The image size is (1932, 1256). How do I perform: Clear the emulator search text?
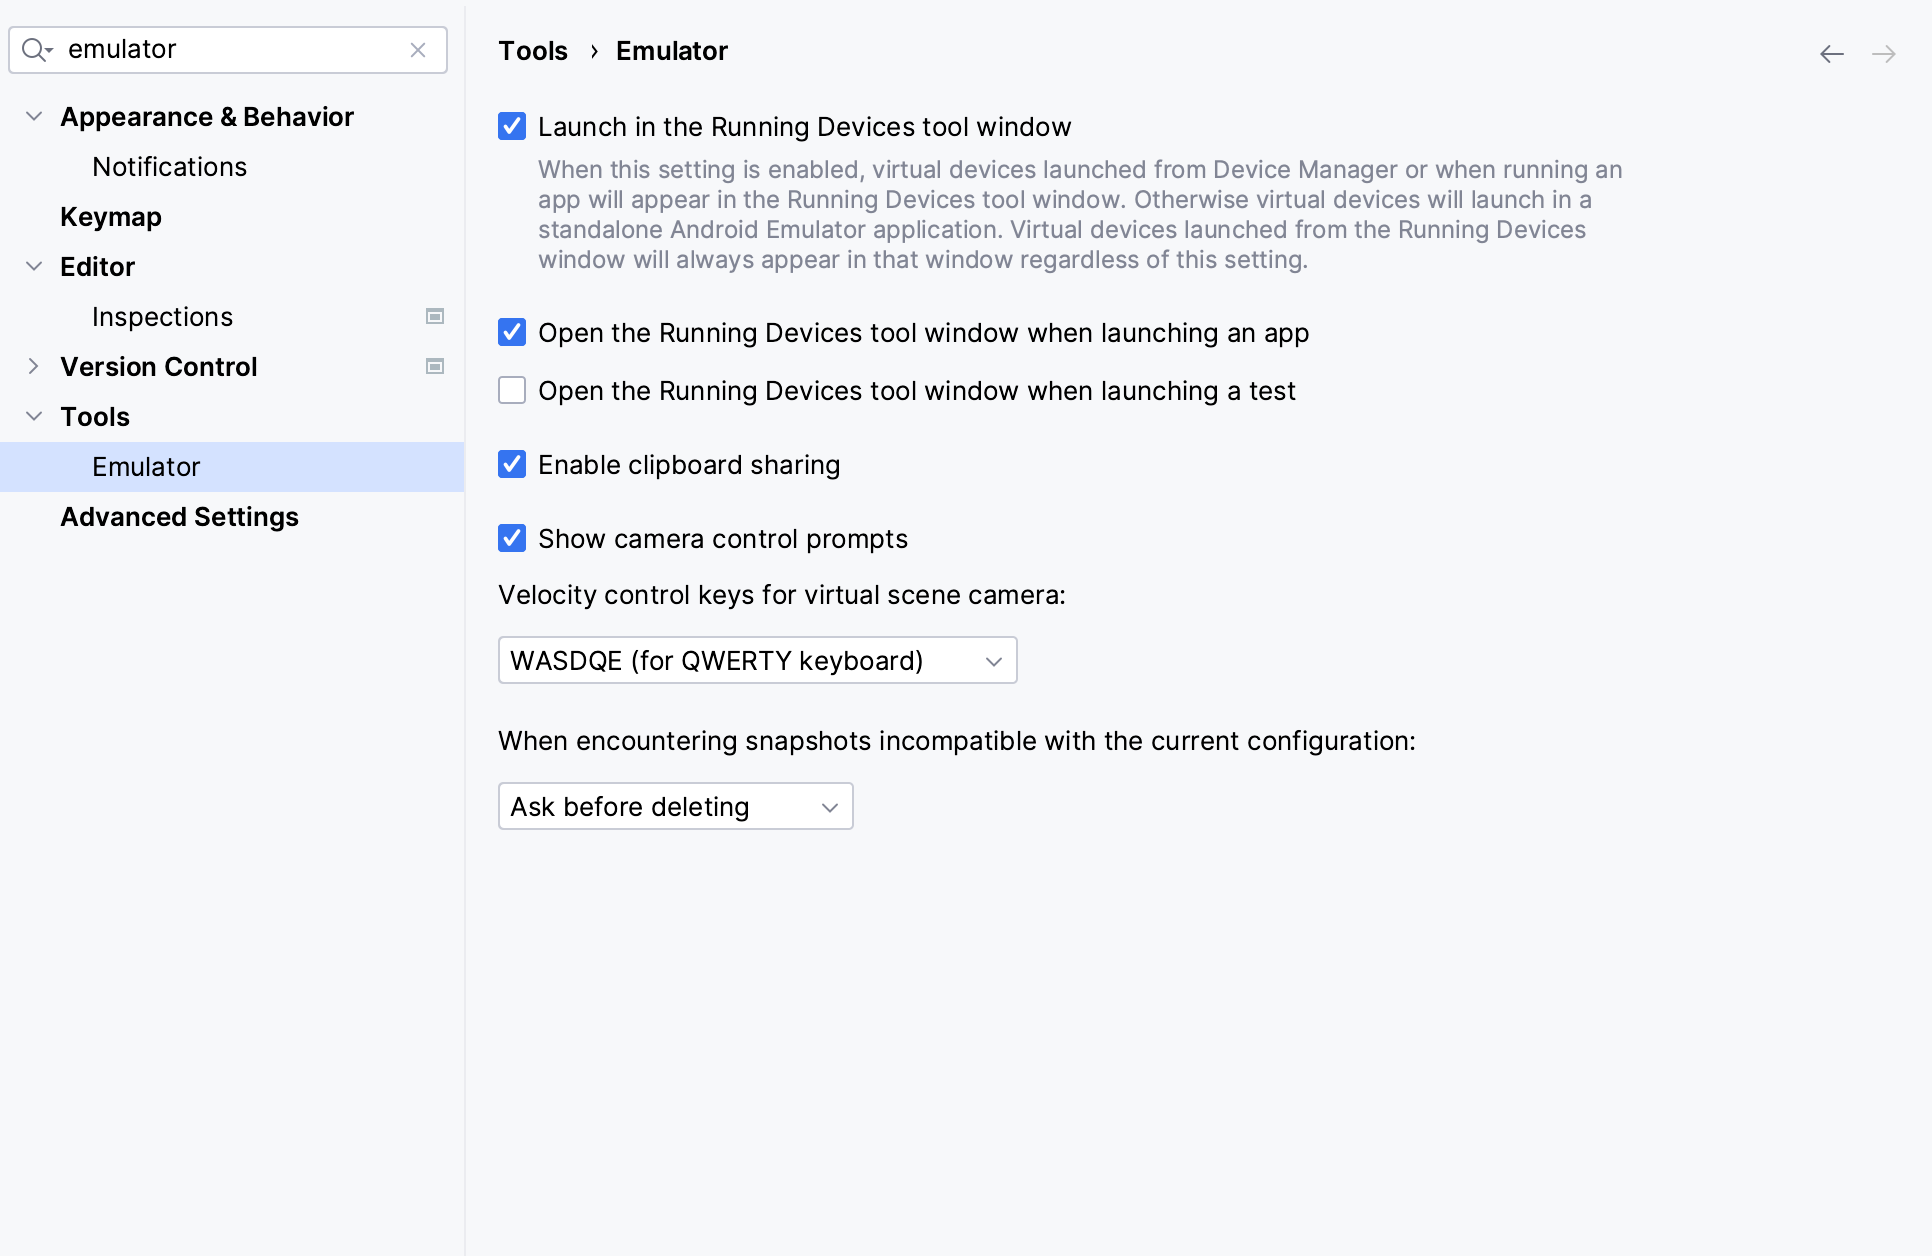[418, 50]
